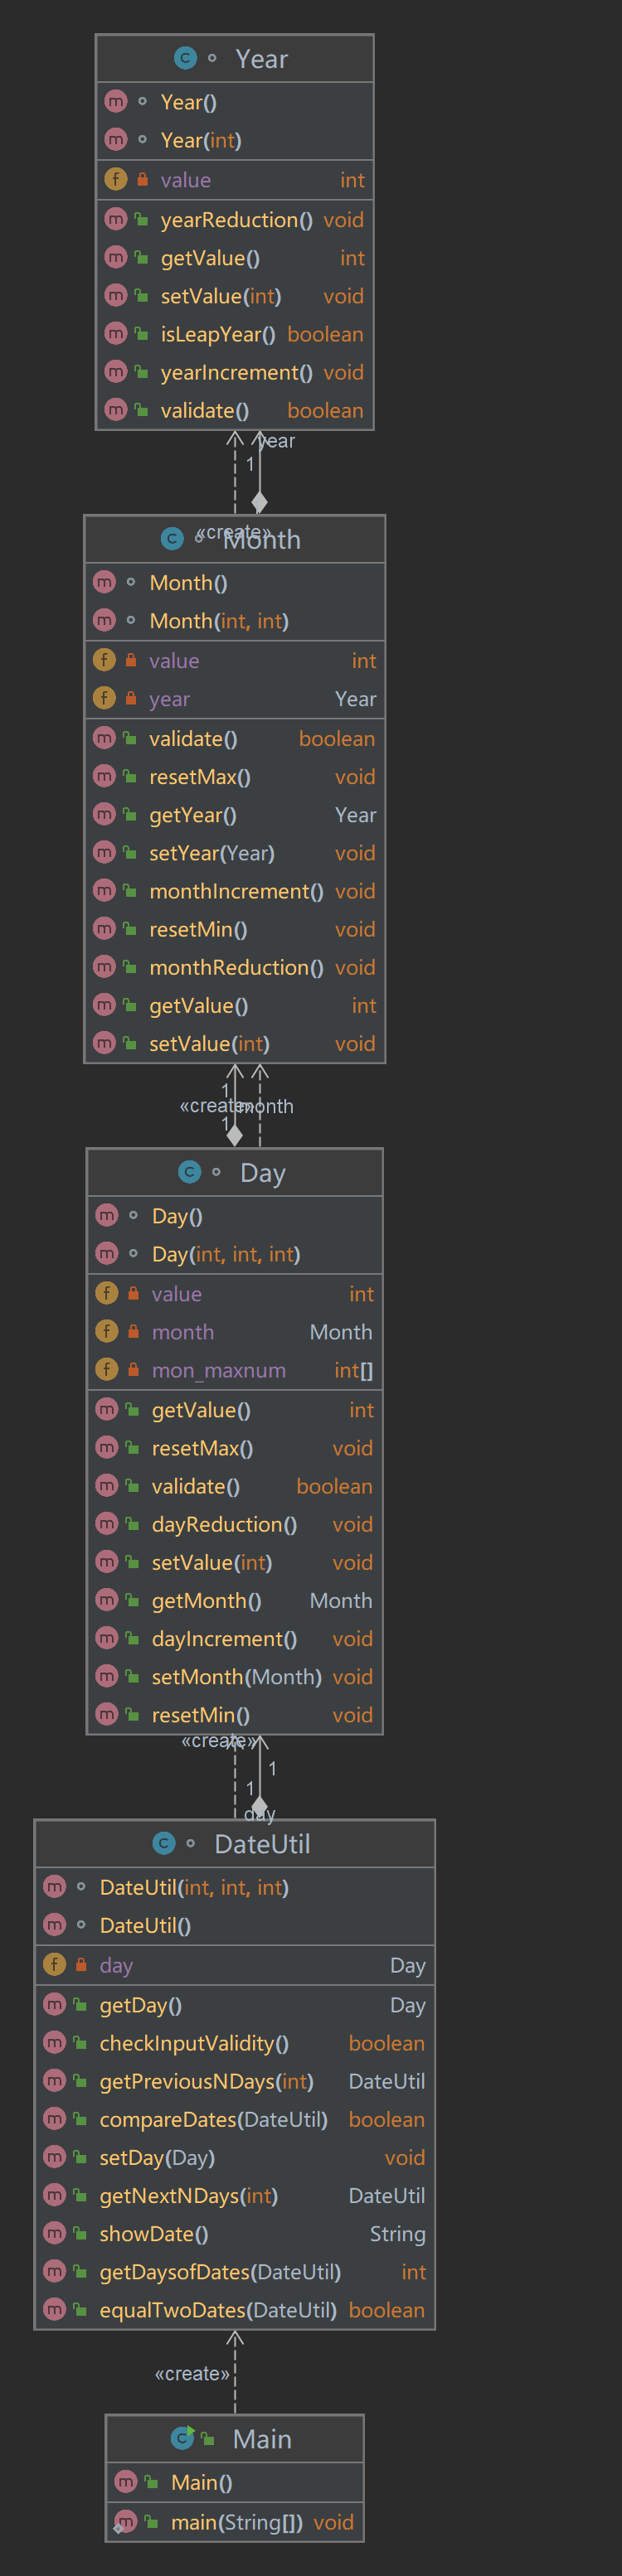This screenshot has height=2576, width=622.
Task: Select the dayIncrement() method in Day
Action: coord(224,1638)
